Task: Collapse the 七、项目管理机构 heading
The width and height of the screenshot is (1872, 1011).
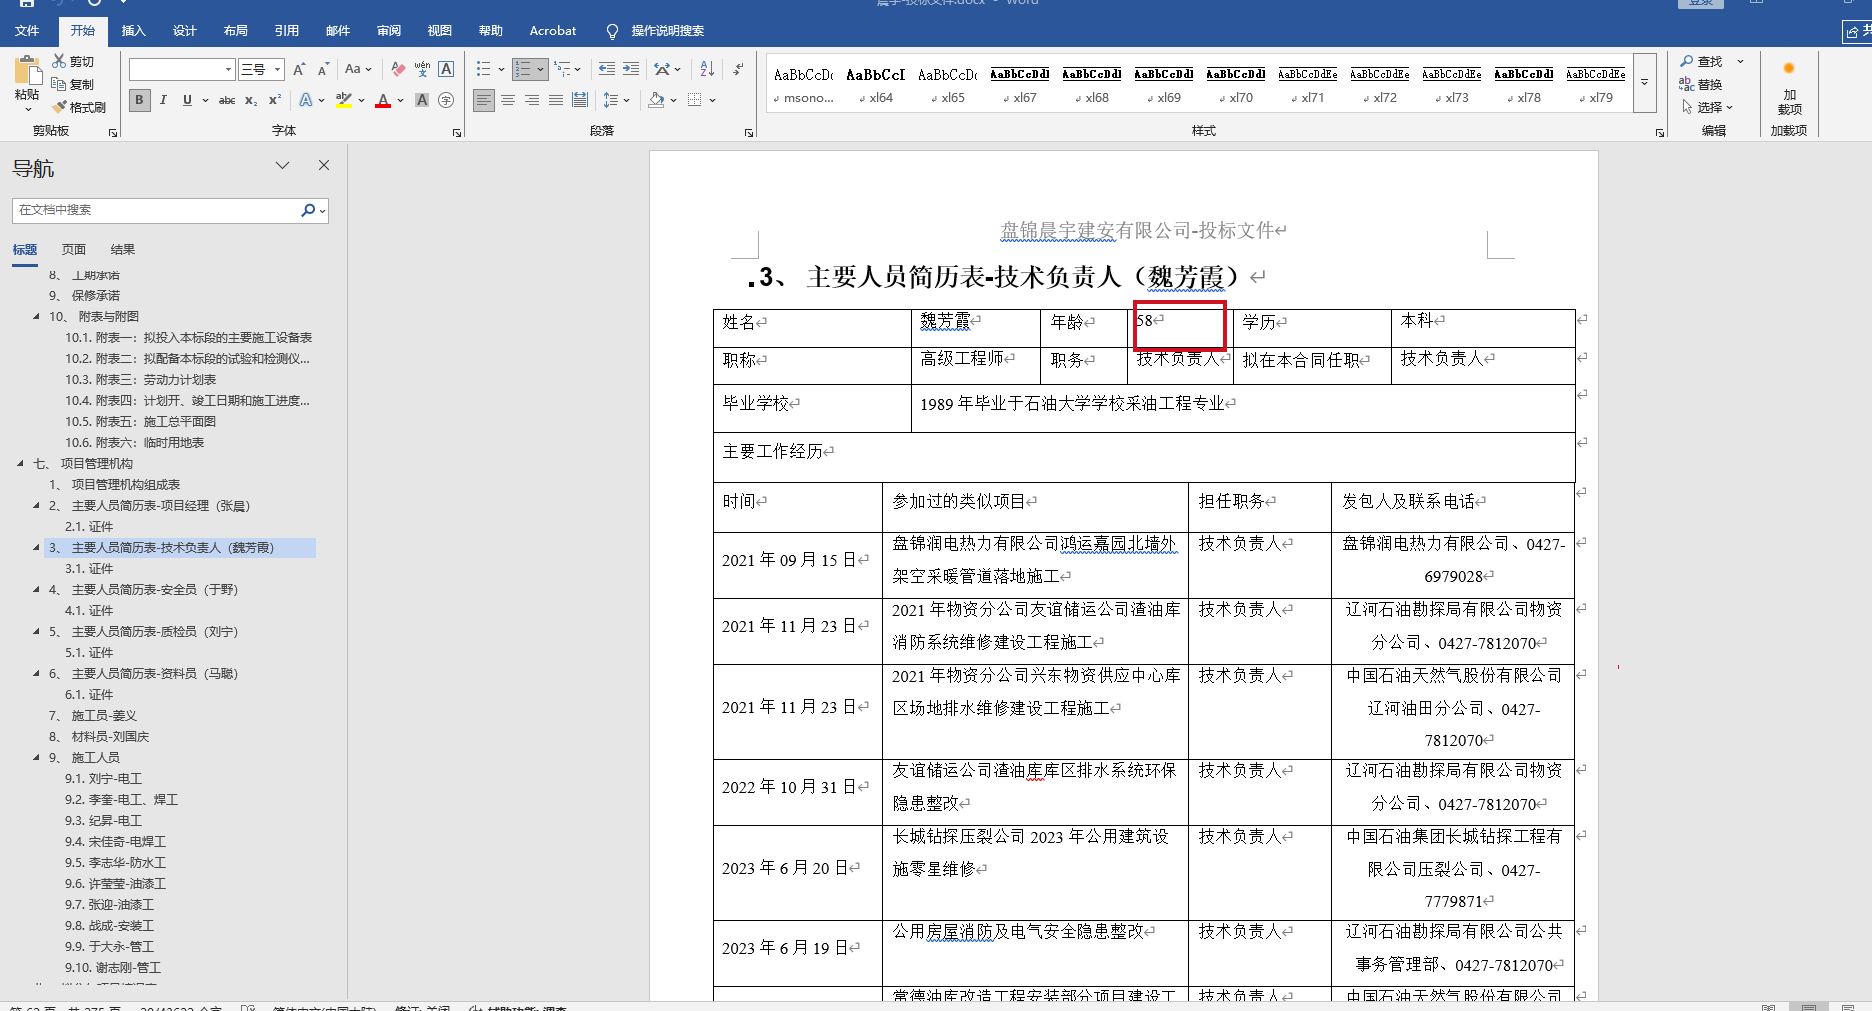Action: (21, 464)
